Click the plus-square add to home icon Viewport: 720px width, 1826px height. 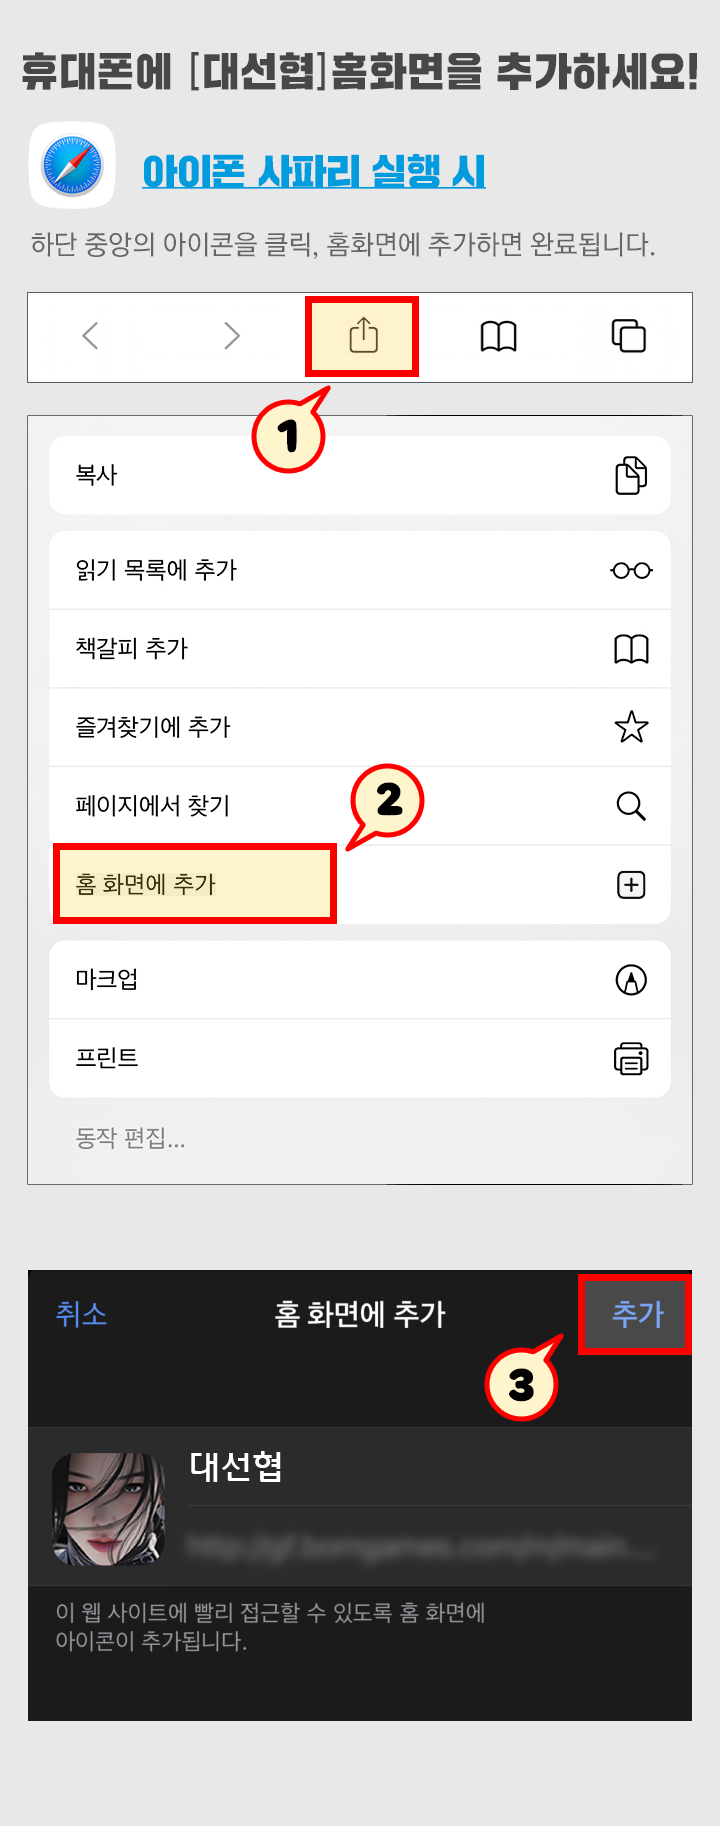pos(631,885)
